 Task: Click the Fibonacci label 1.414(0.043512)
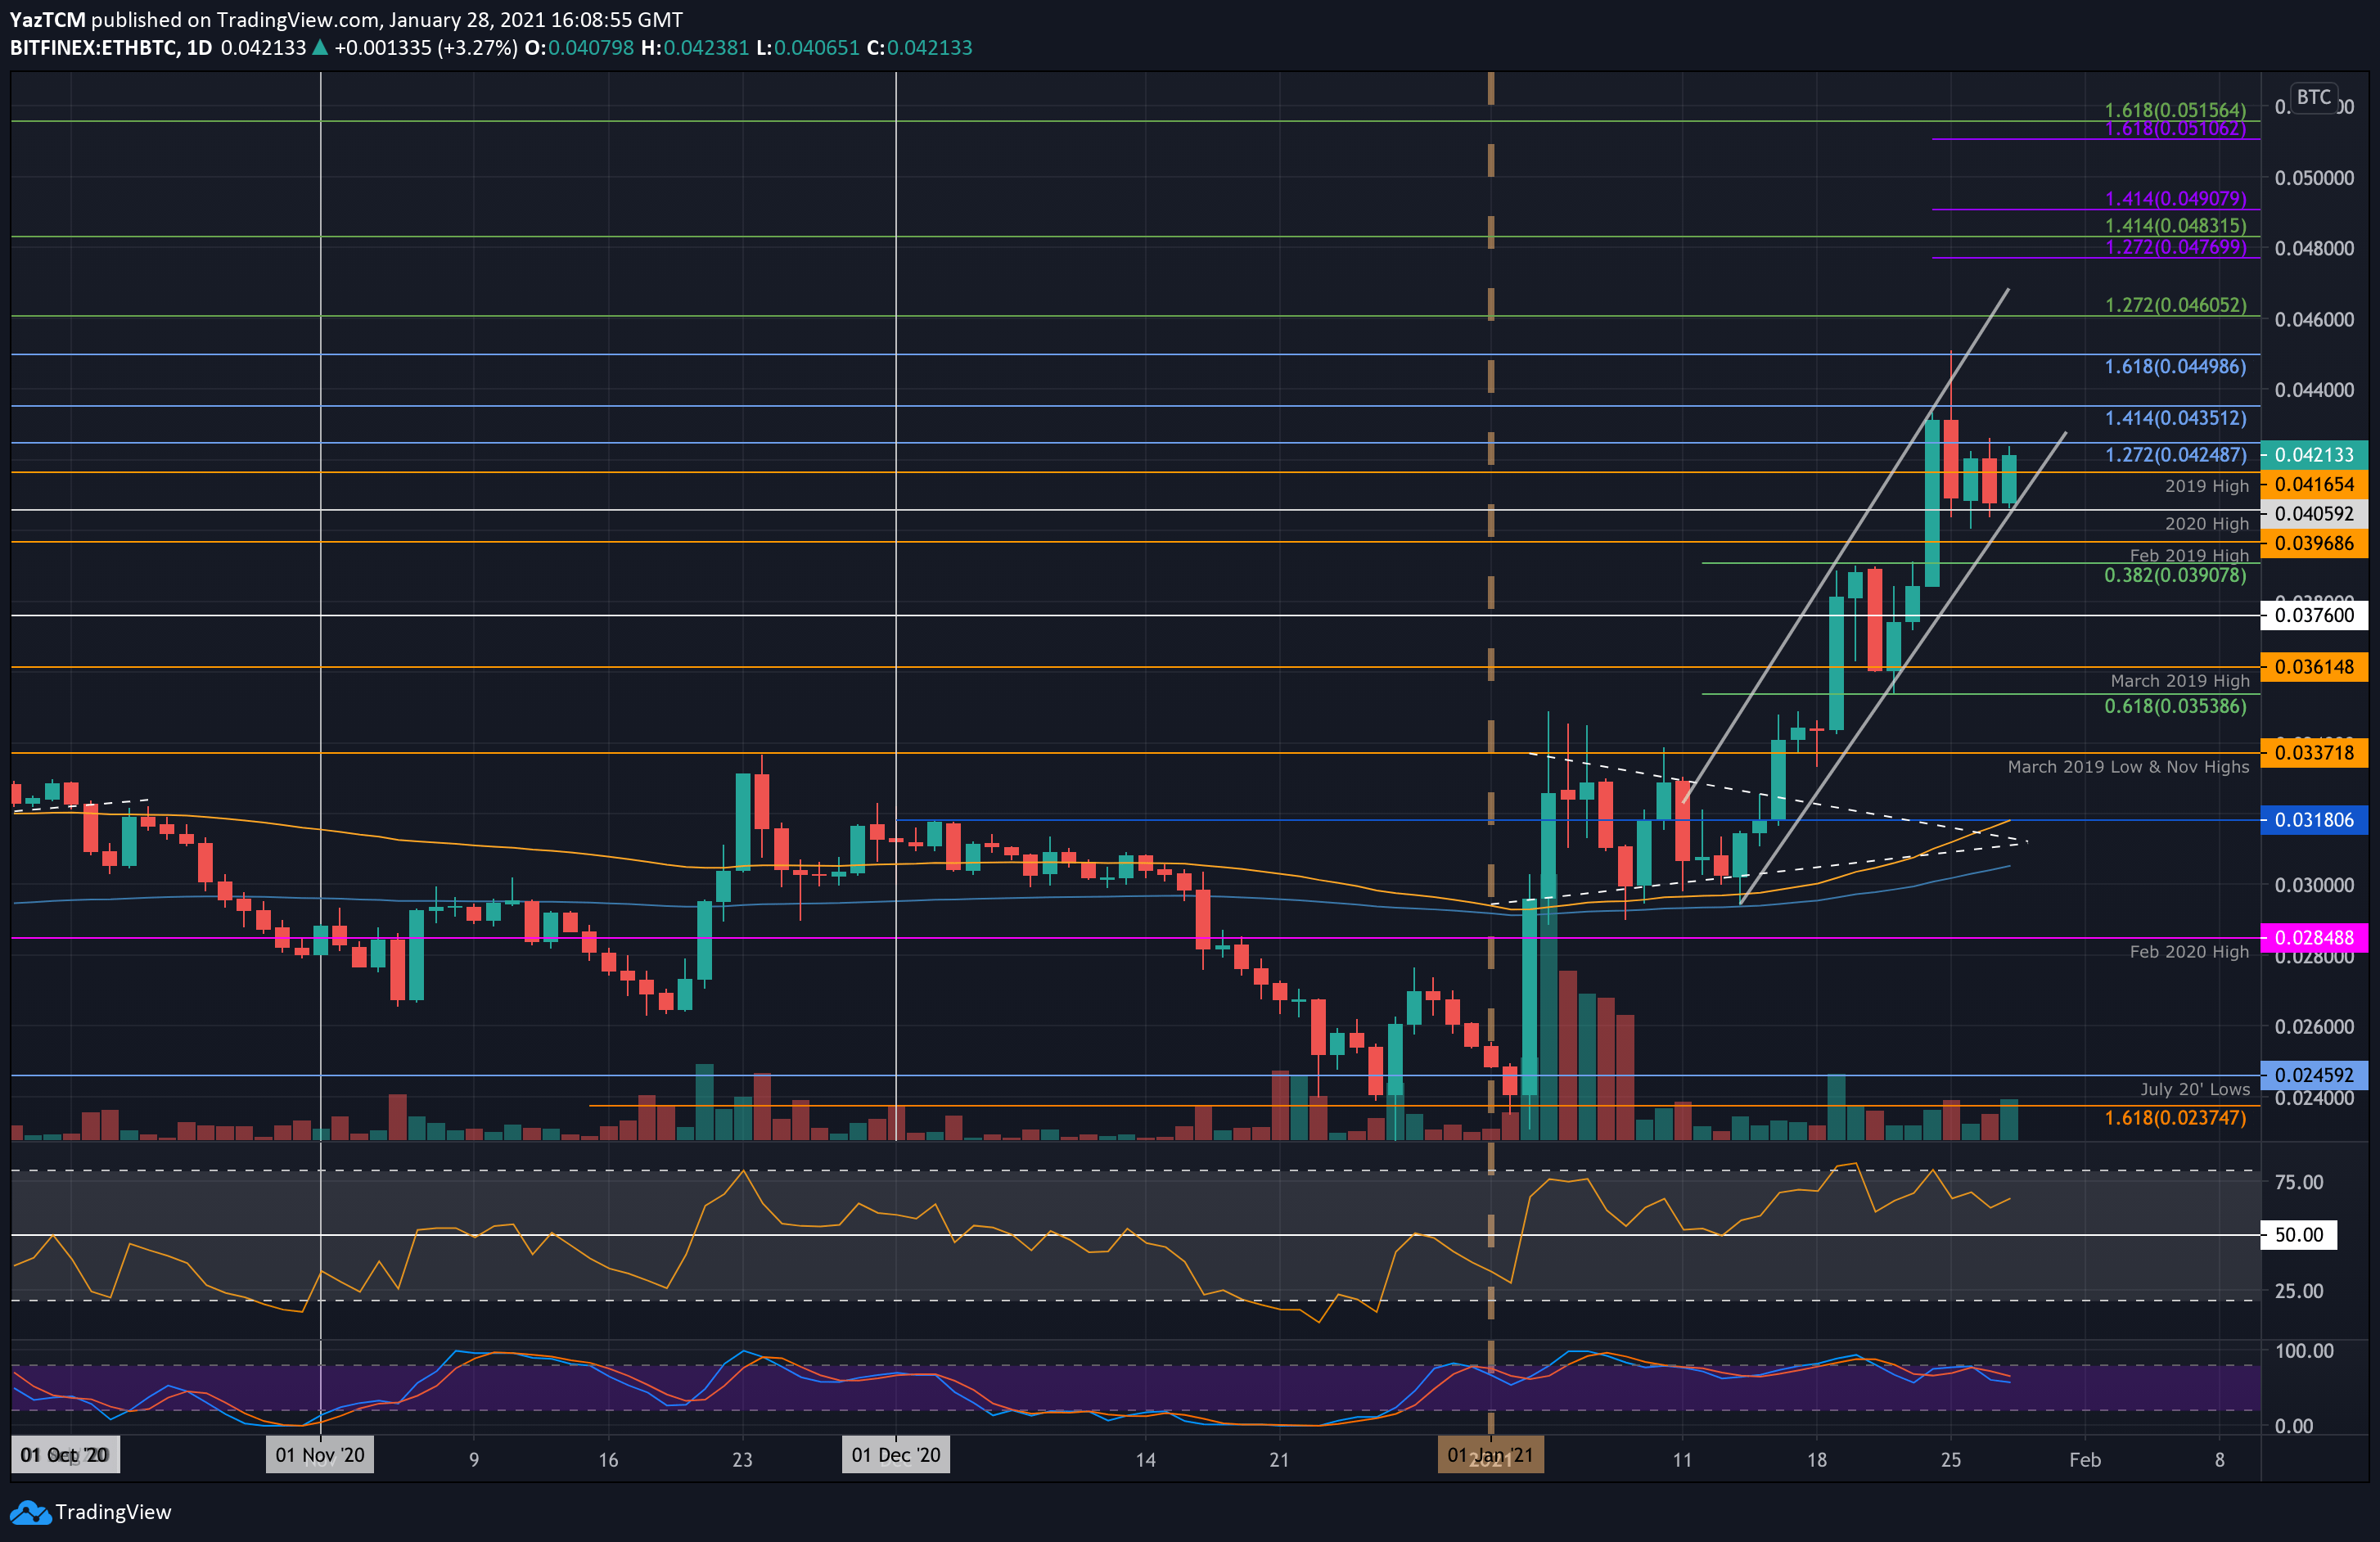pos(2175,419)
